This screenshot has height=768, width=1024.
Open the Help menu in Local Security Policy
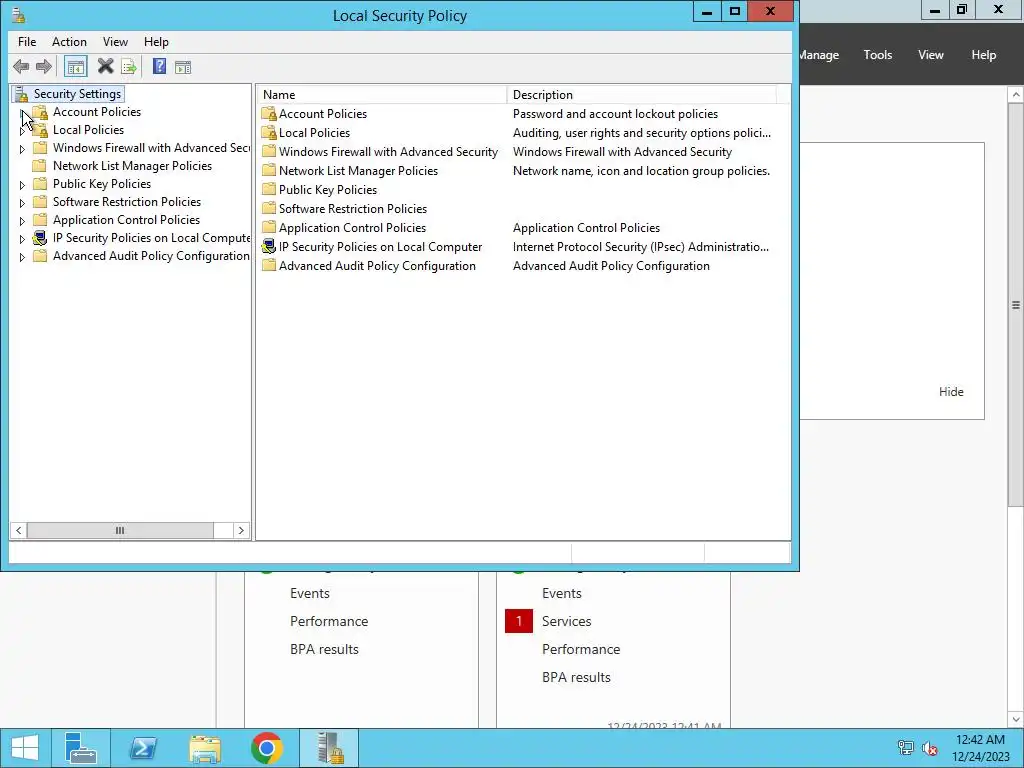156,42
